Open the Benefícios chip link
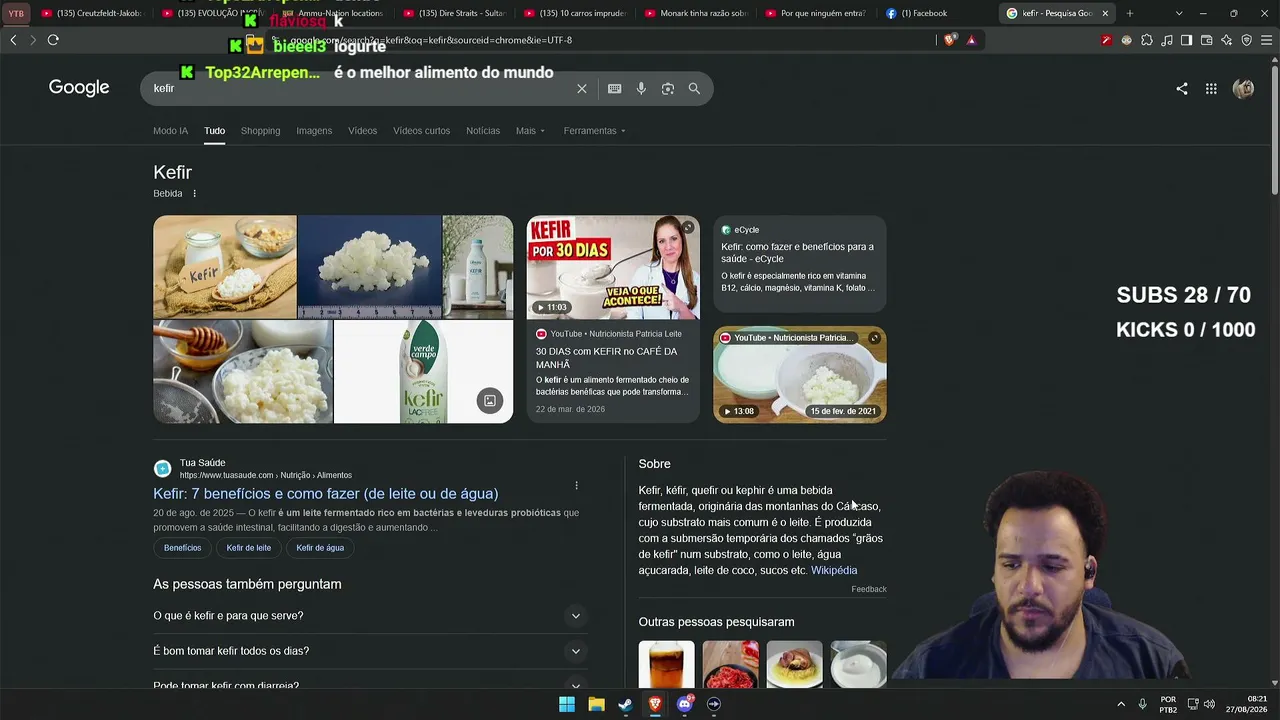The width and height of the screenshot is (1280, 720). click(183, 548)
